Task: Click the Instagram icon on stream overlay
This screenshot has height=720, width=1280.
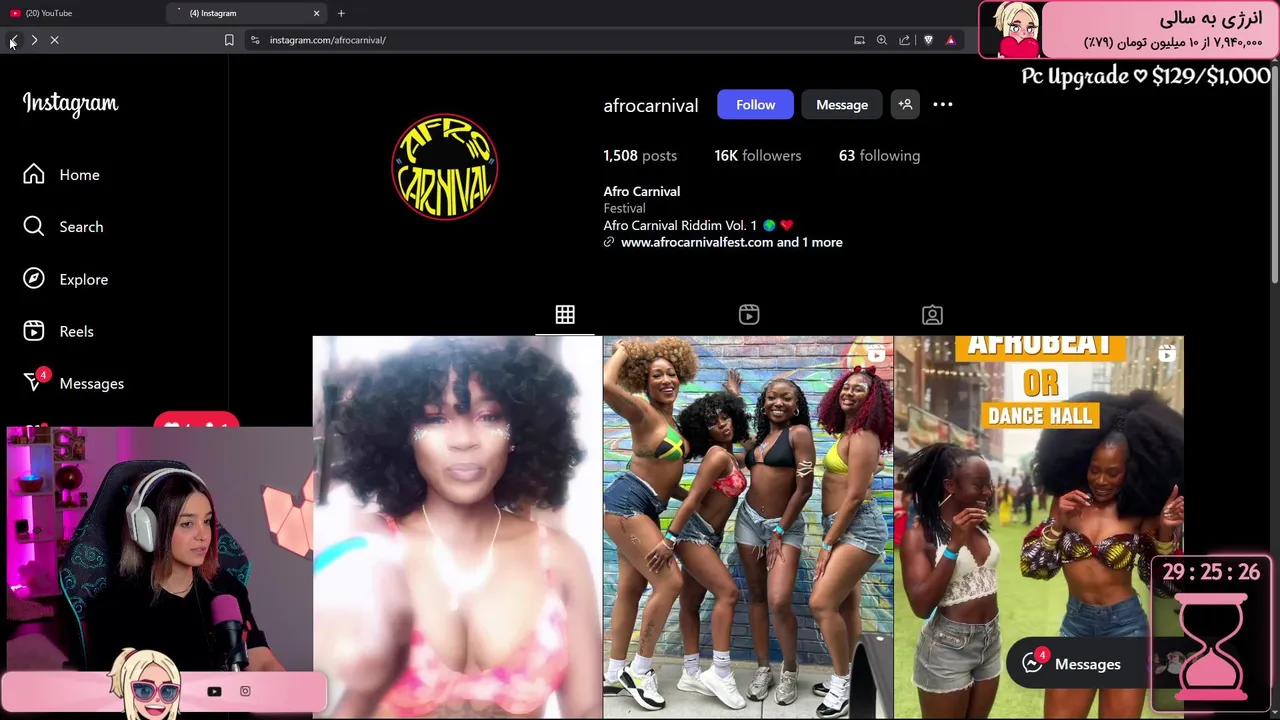Action: tap(245, 691)
